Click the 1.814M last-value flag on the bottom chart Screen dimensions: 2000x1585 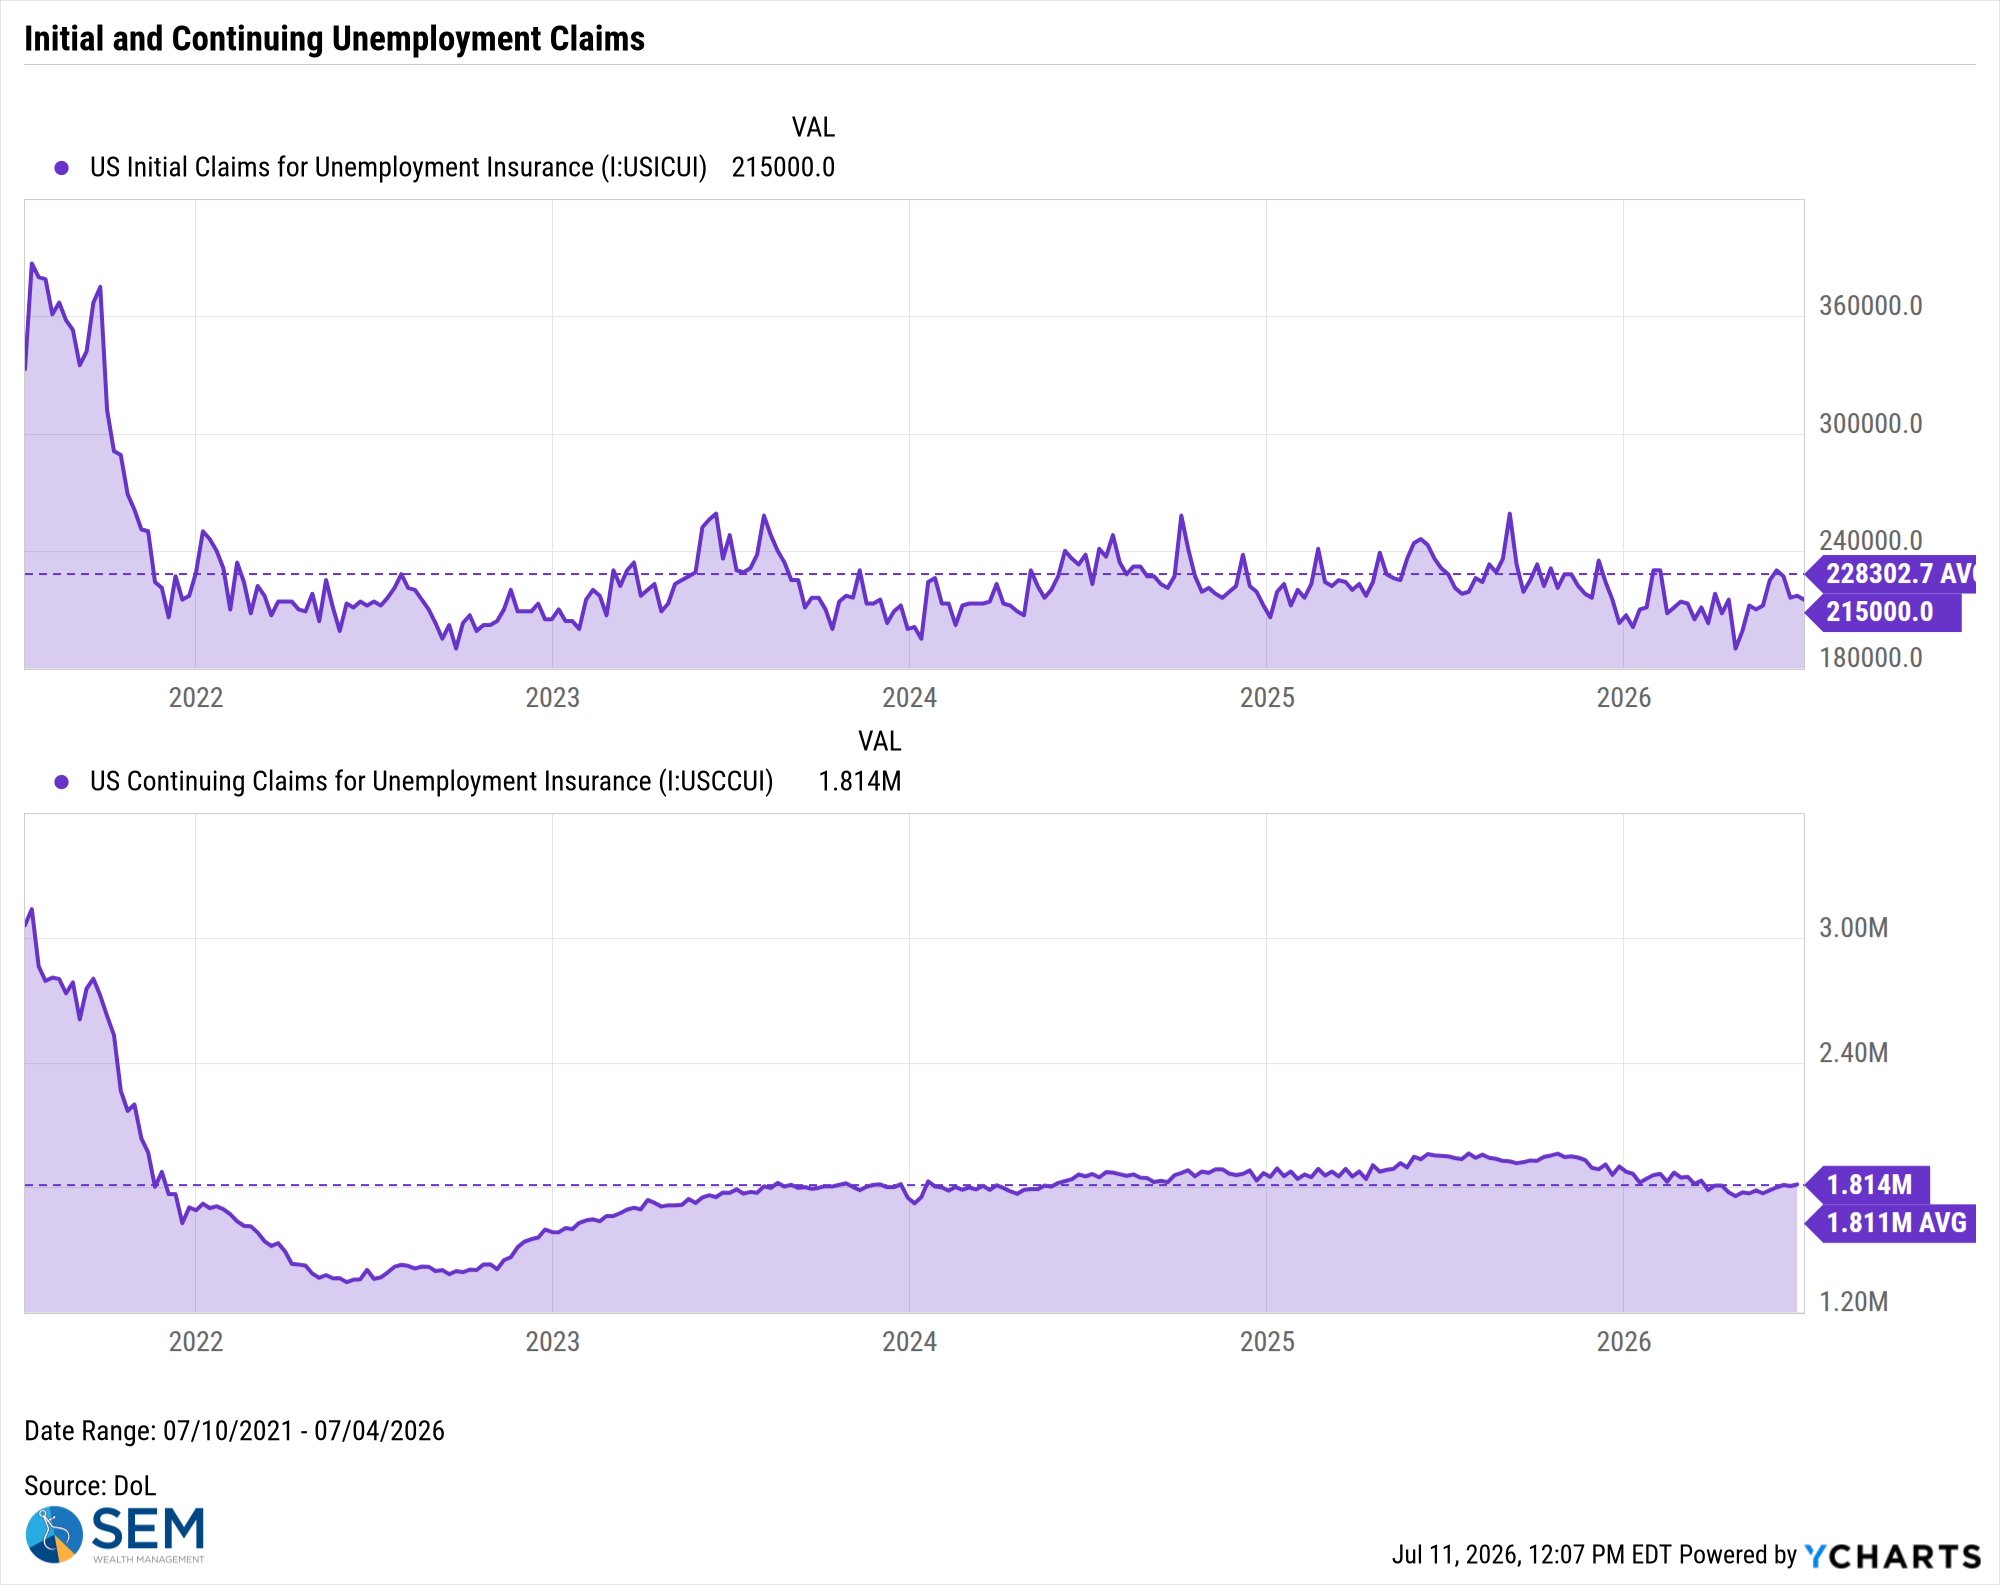[x=1867, y=1185]
